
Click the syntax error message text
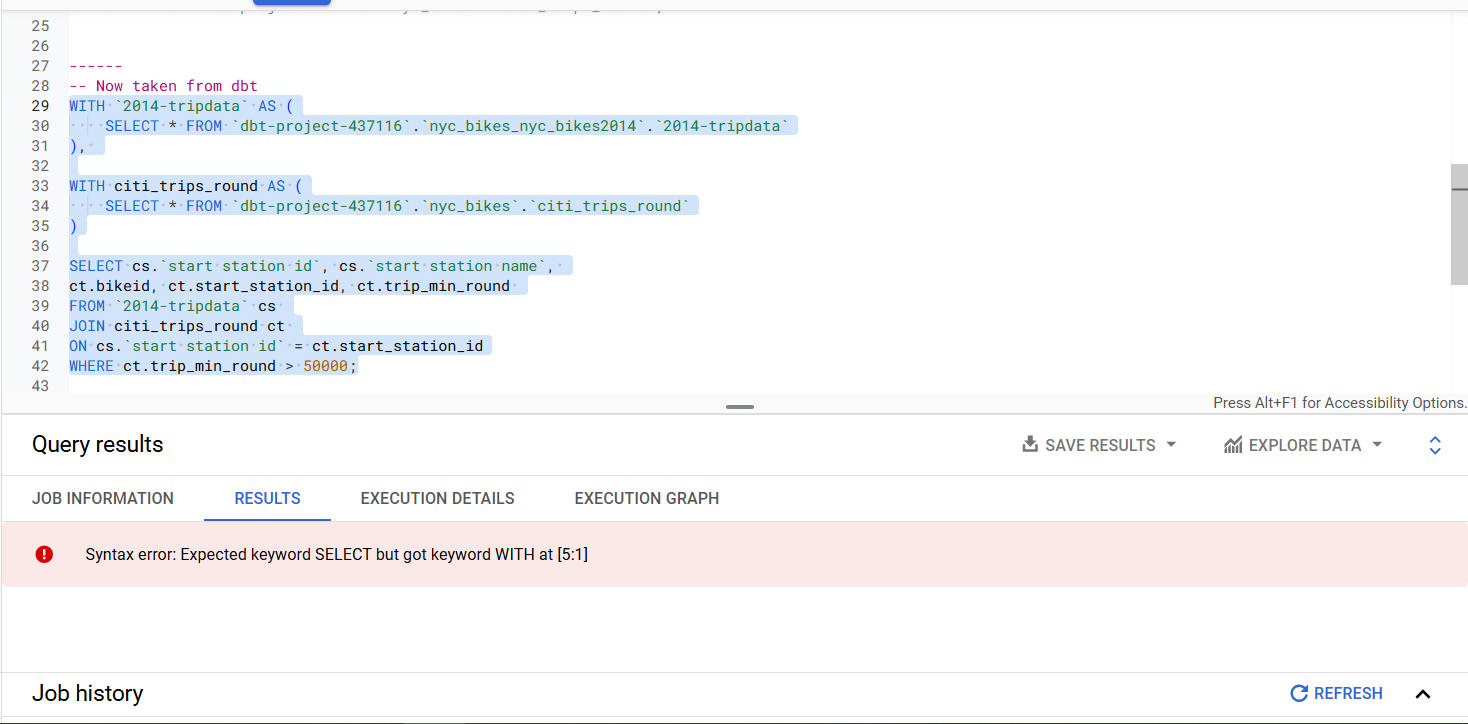pos(336,554)
